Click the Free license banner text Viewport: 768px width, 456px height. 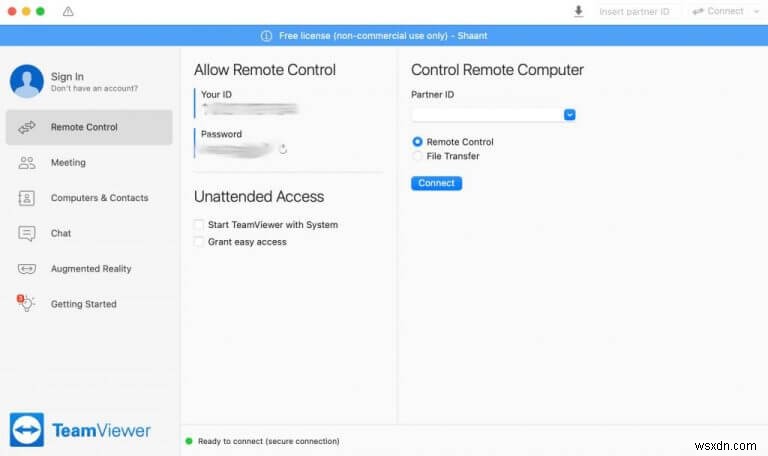(x=383, y=36)
